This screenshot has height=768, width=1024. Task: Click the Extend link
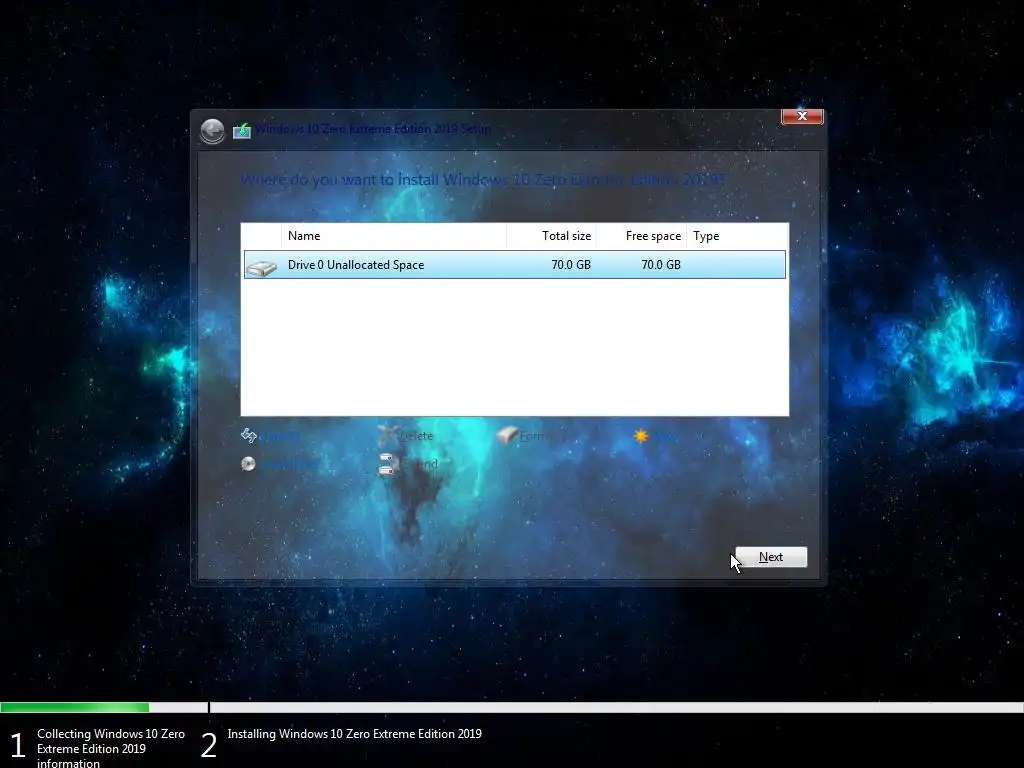[419, 464]
